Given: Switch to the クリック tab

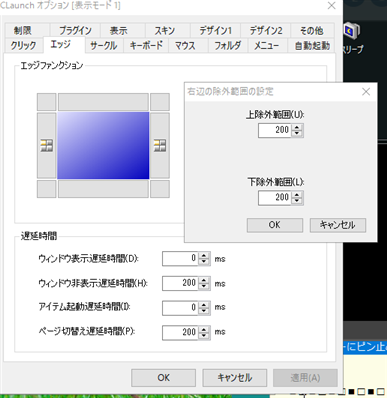Looking at the screenshot, I should [23, 45].
